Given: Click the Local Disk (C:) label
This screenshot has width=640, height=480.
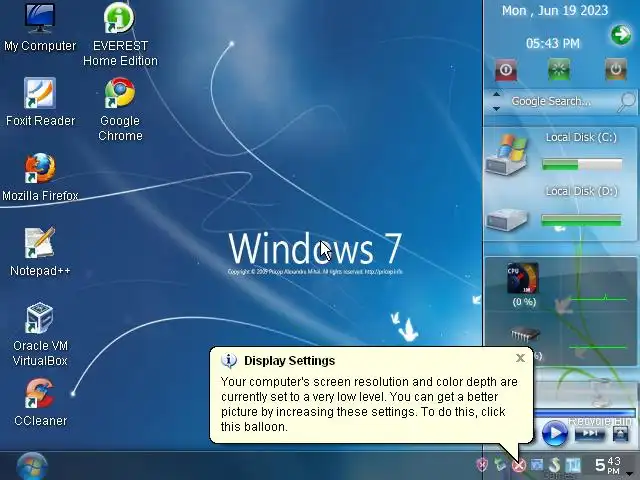Looking at the screenshot, I should tap(581, 138).
